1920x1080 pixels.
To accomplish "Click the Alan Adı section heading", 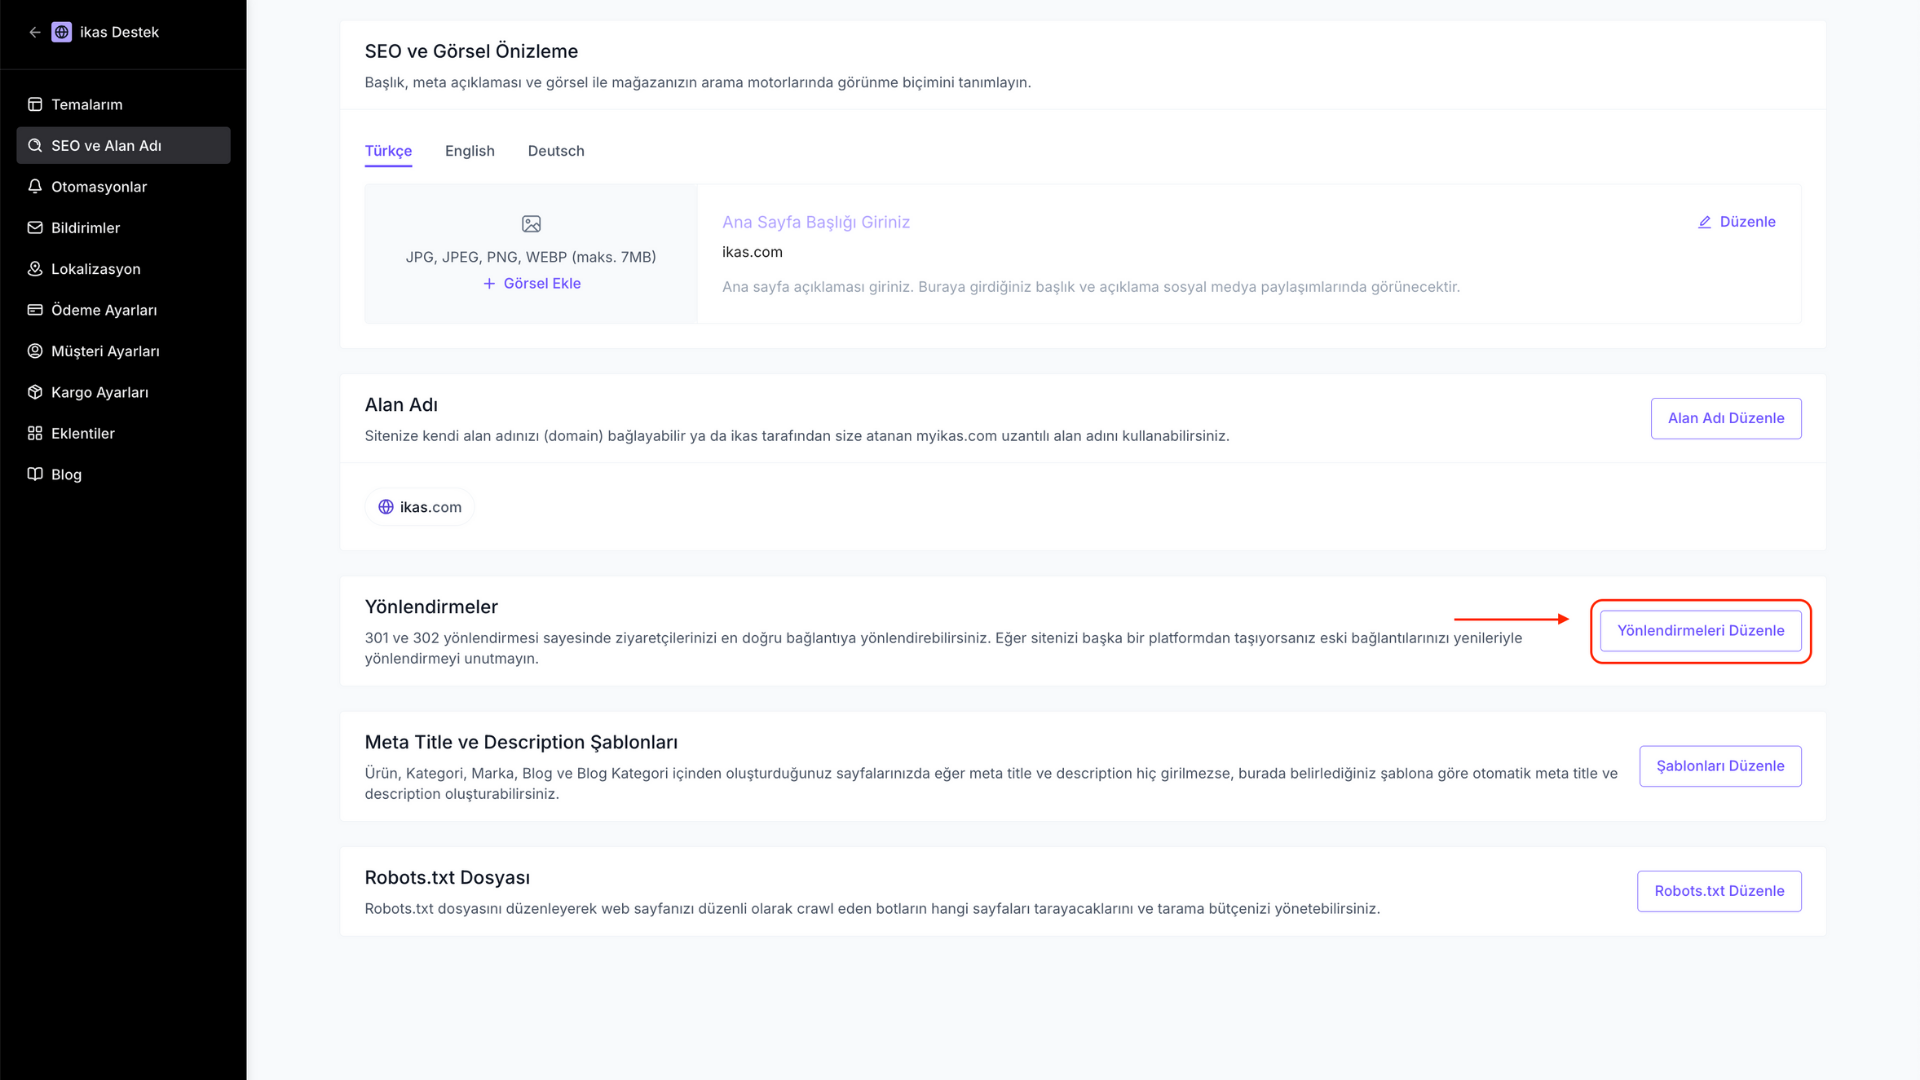I will tap(401, 405).
